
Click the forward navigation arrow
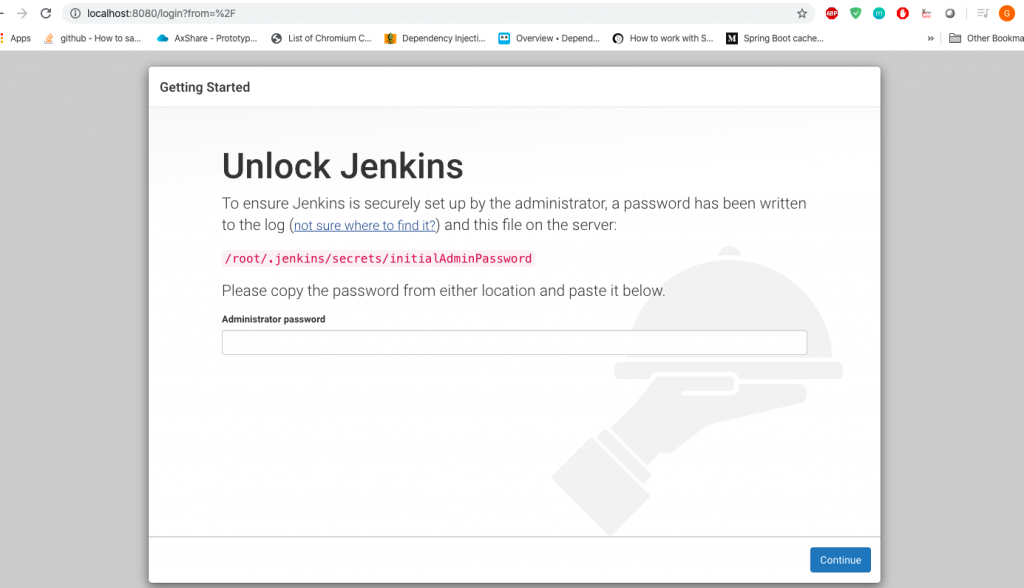22,13
